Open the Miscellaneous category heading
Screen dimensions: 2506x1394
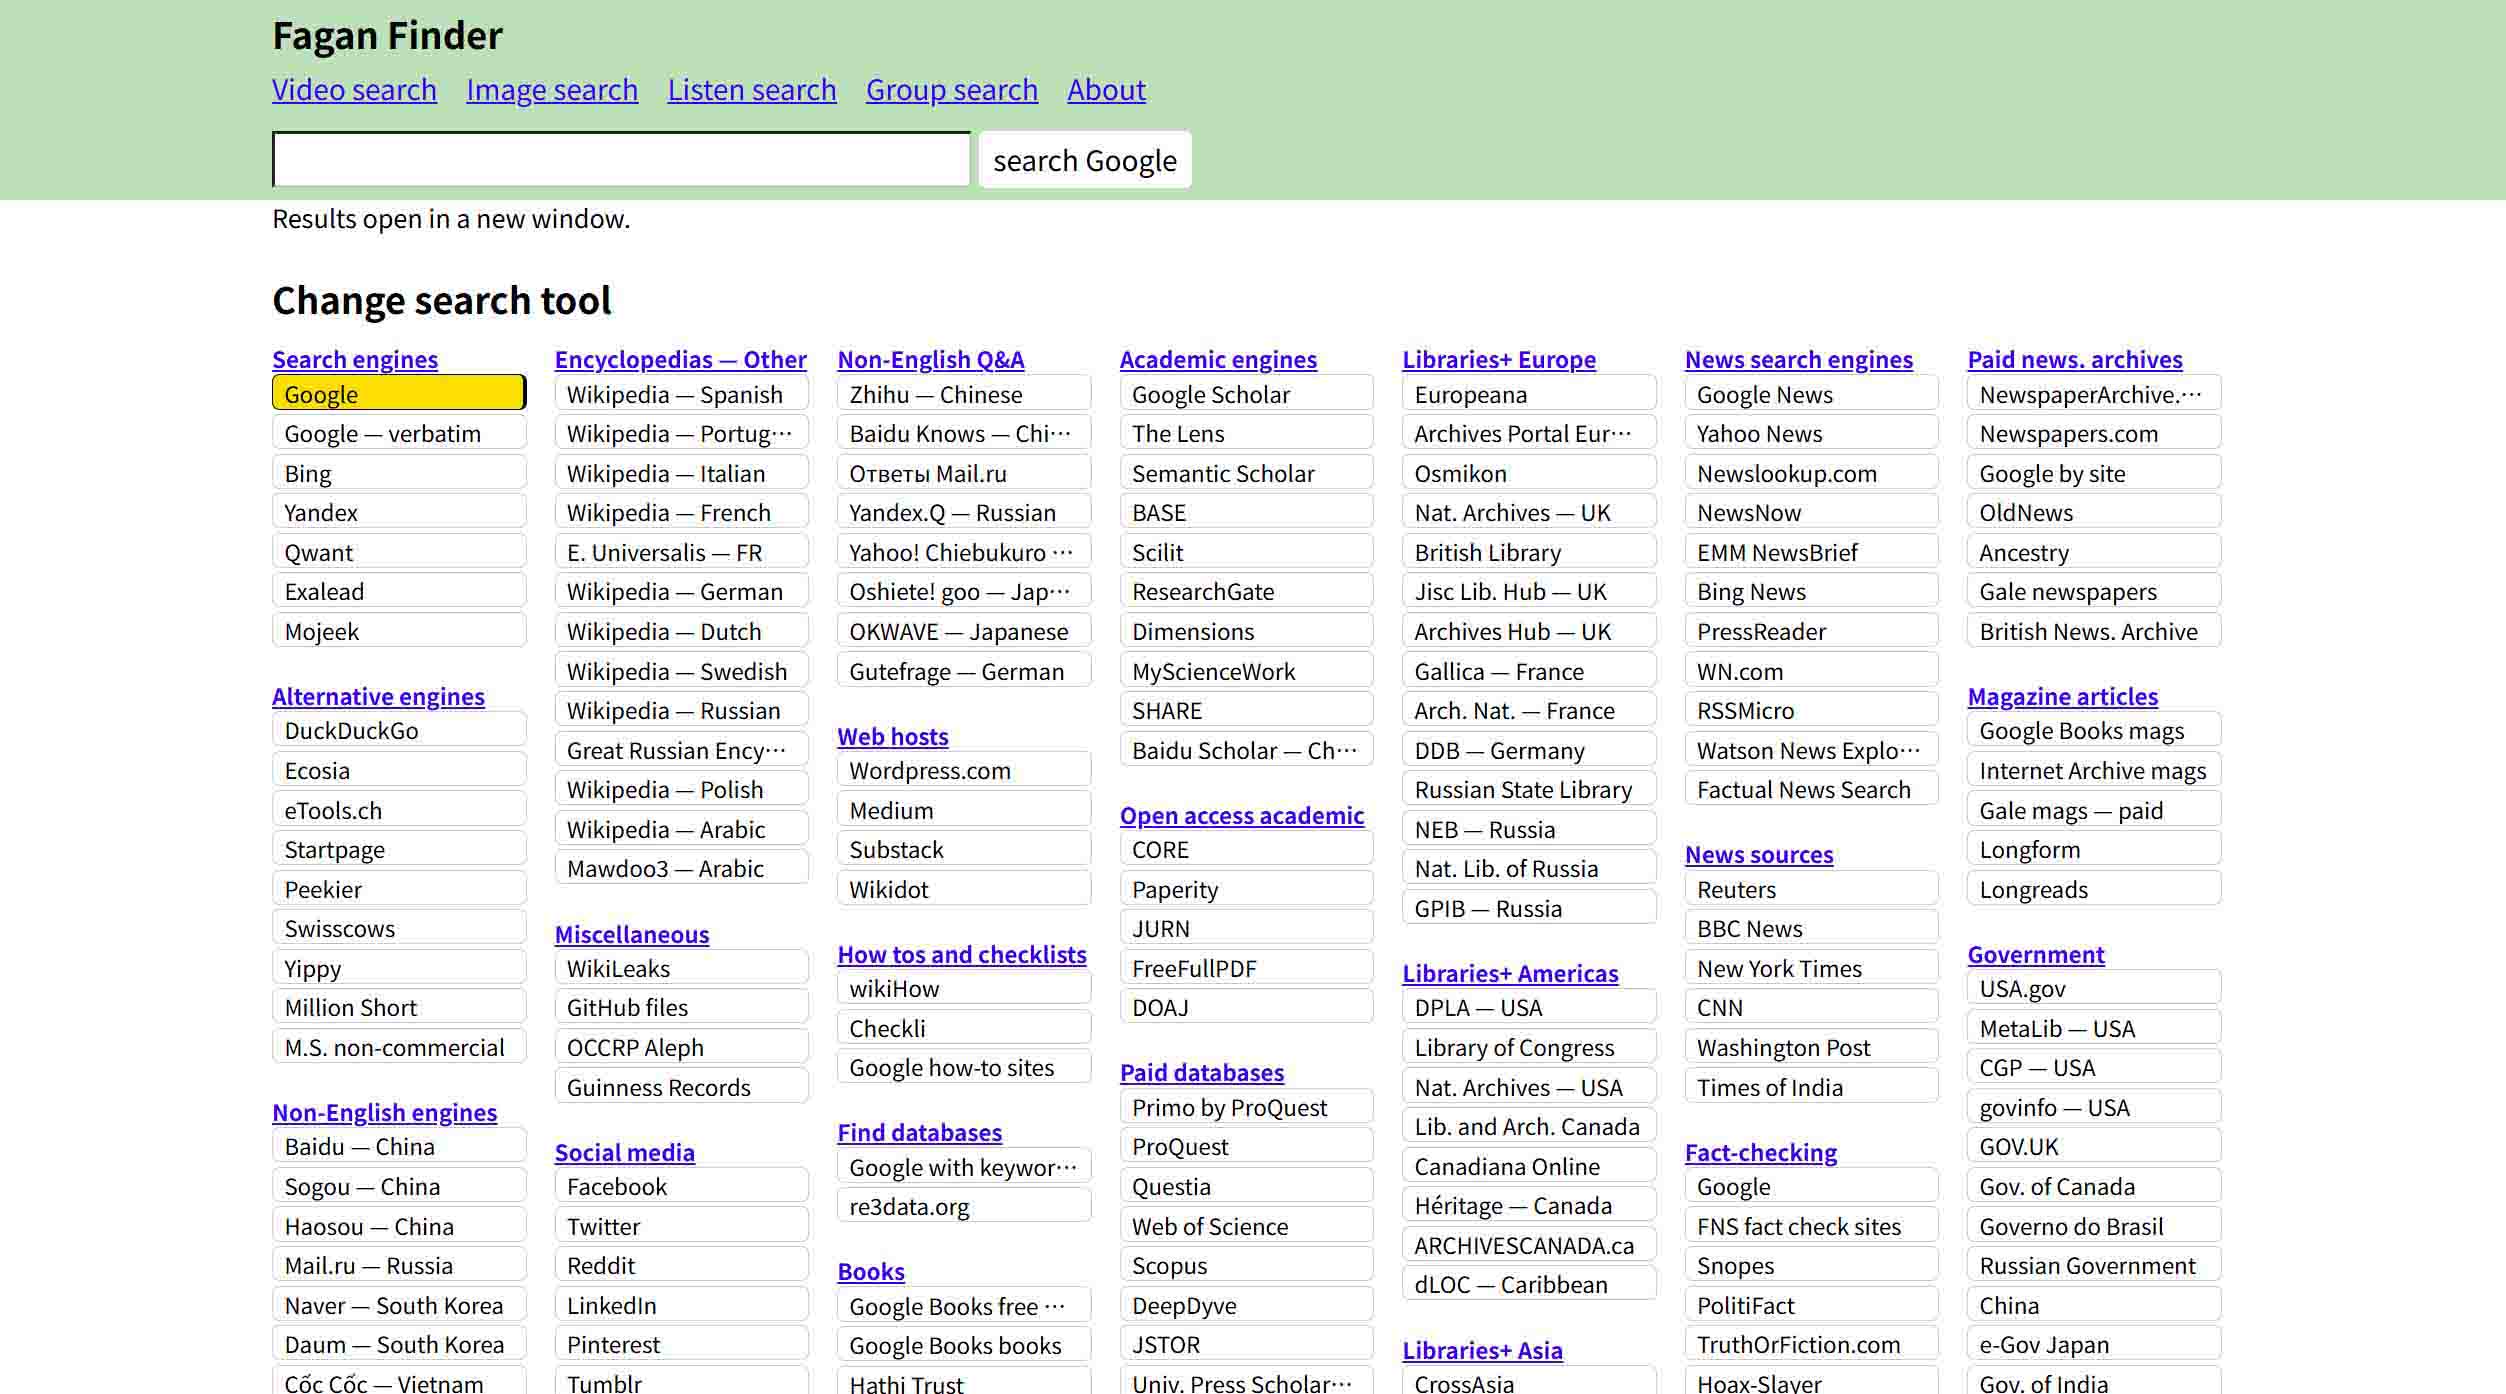632,935
